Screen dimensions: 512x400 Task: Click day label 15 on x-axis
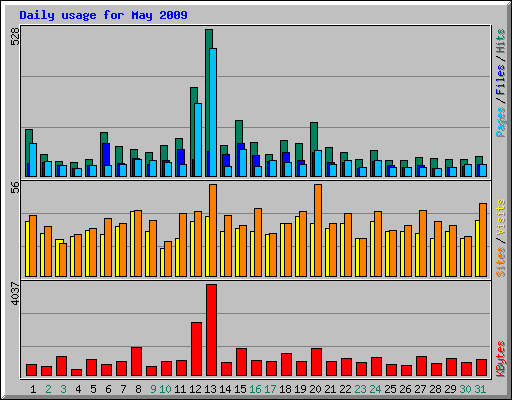click(240, 389)
